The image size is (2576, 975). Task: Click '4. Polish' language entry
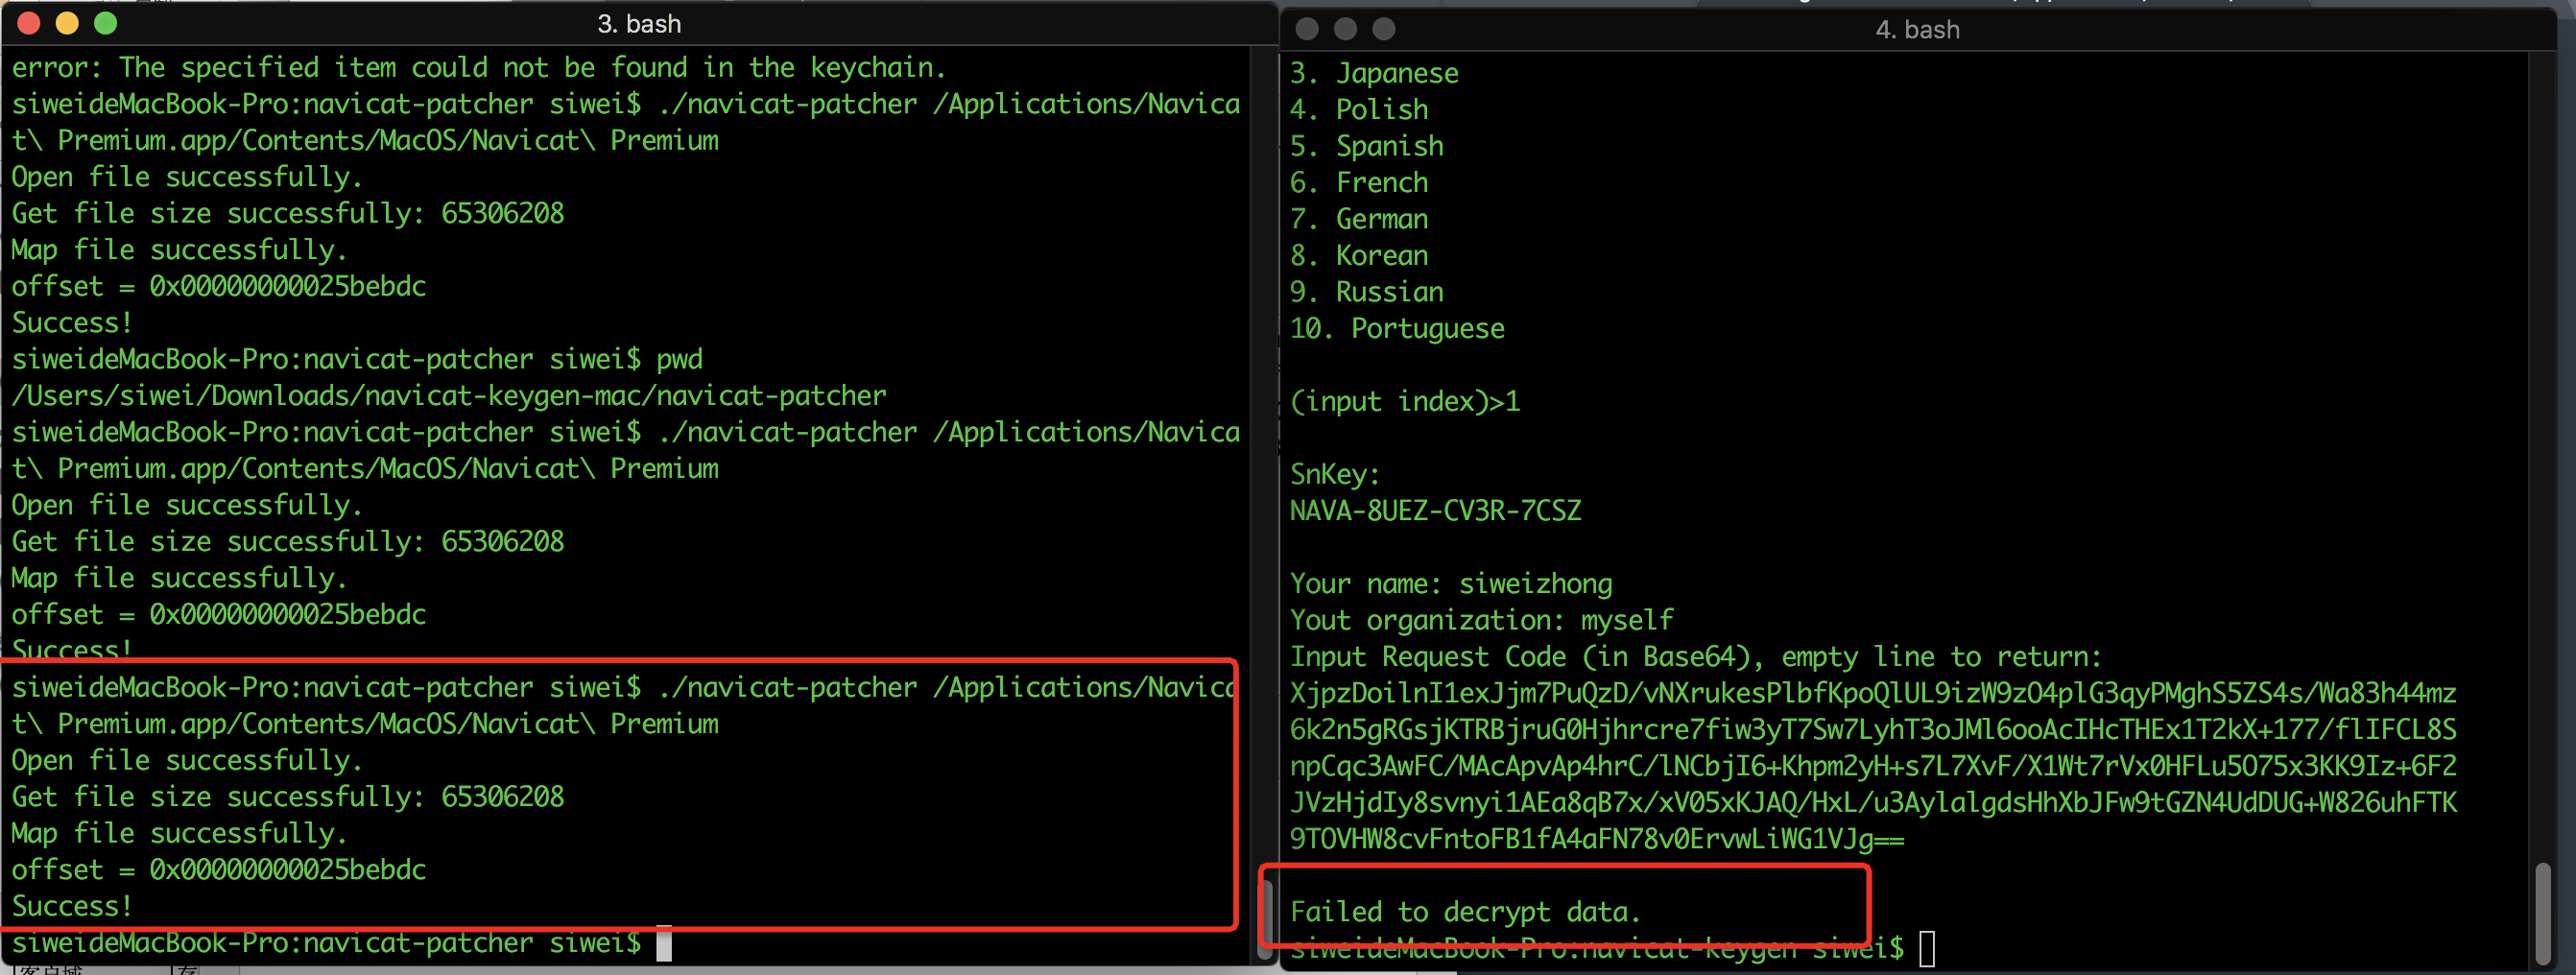[1359, 110]
